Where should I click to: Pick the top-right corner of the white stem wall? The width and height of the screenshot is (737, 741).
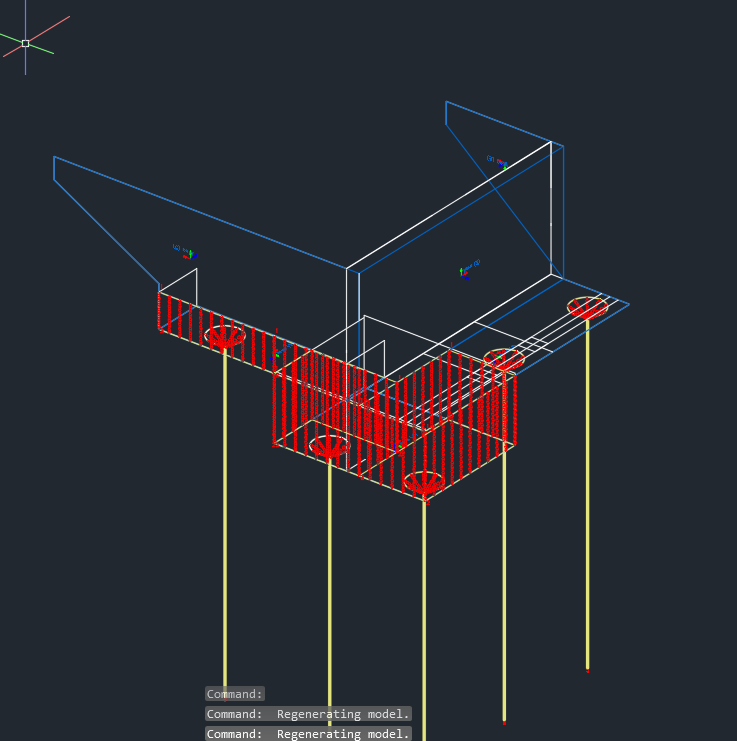(x=551, y=142)
